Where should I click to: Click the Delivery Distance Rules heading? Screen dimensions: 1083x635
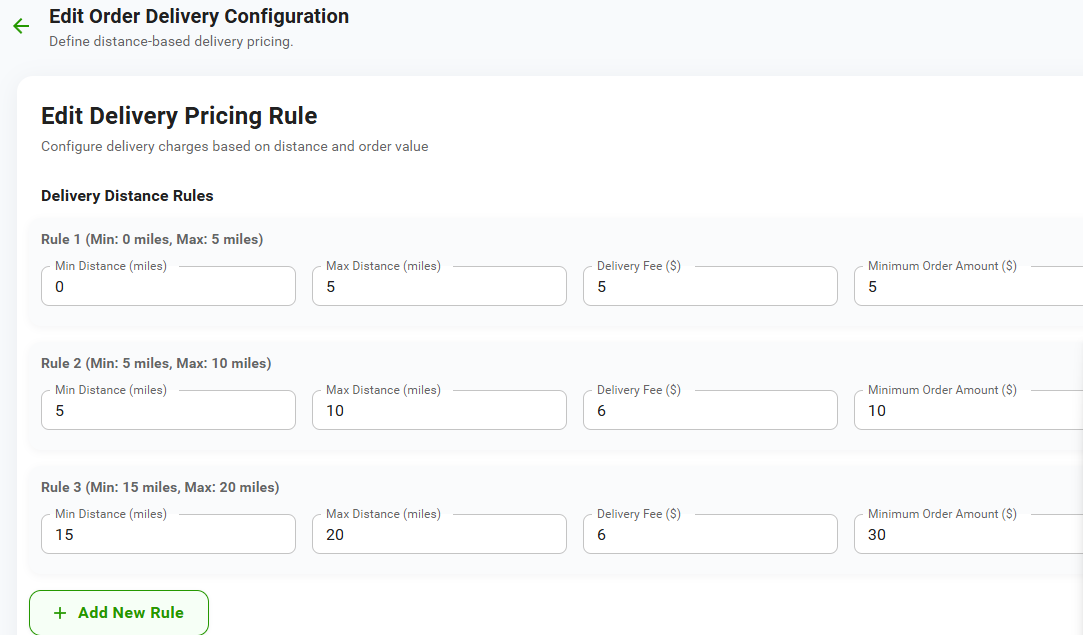coord(127,196)
